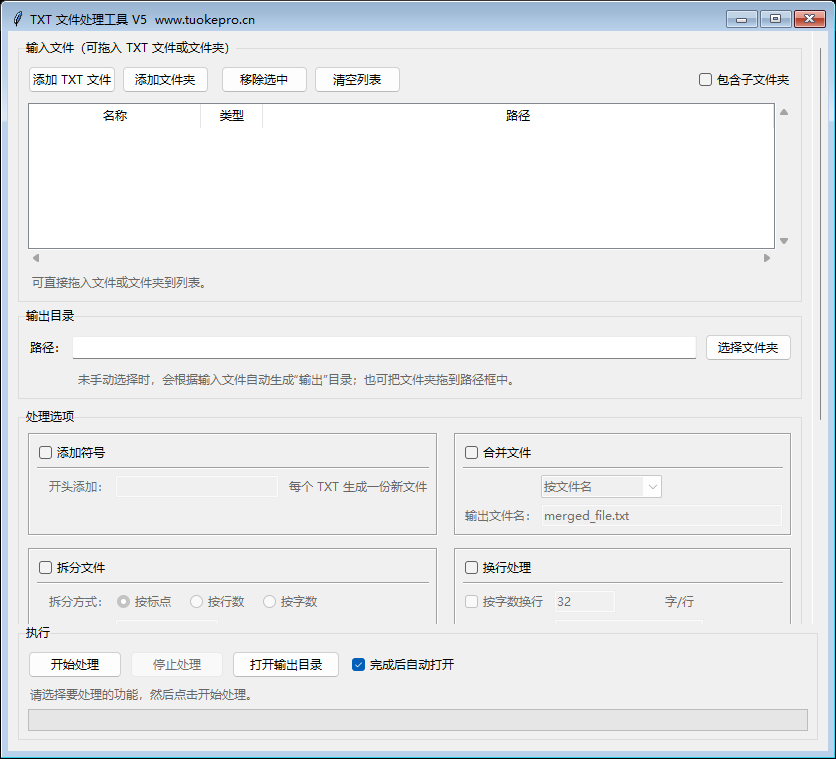
Task: Click the 添加文件夹 button
Action: [165, 79]
